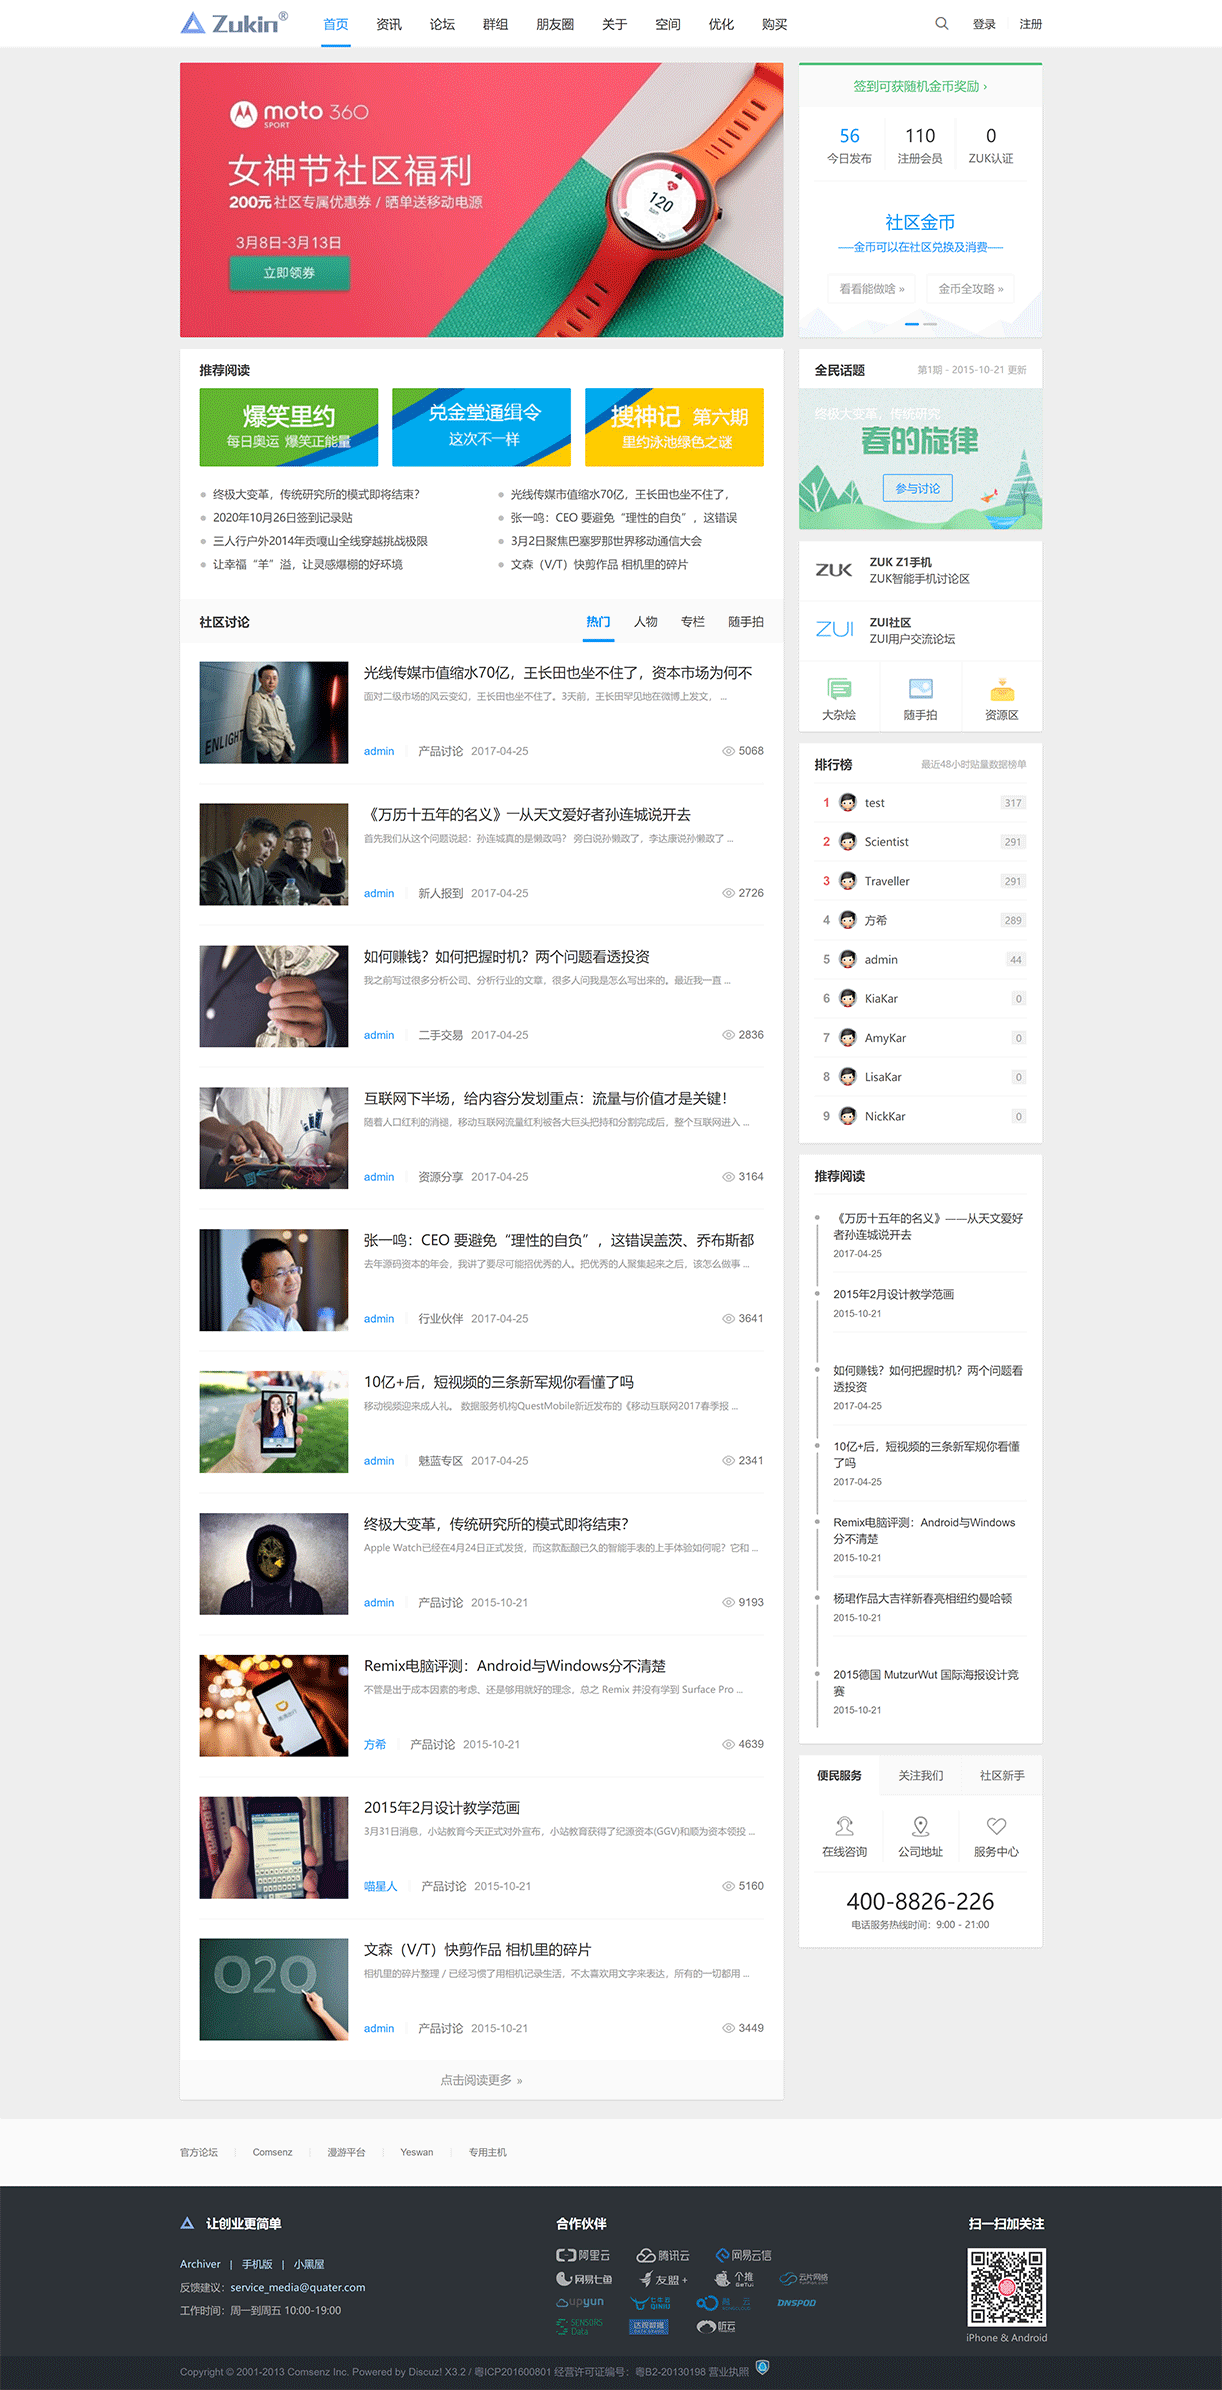This screenshot has width=1222, height=2390.
Task: Click the 公司地址 location icon
Action: click(x=920, y=1826)
